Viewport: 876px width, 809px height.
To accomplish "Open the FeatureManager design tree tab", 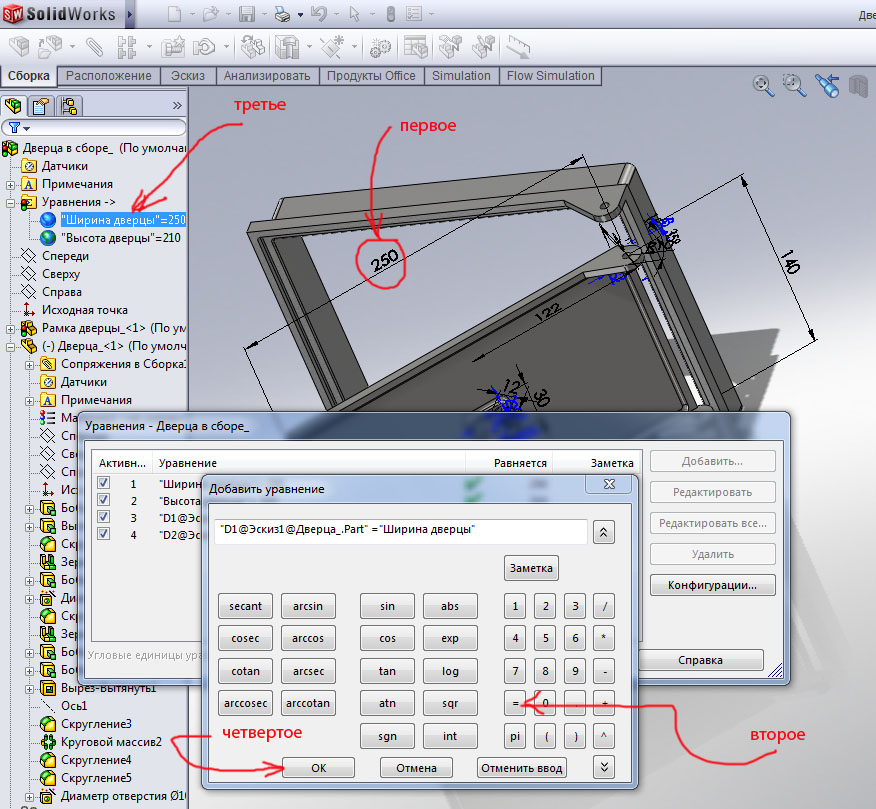I will [14, 106].
